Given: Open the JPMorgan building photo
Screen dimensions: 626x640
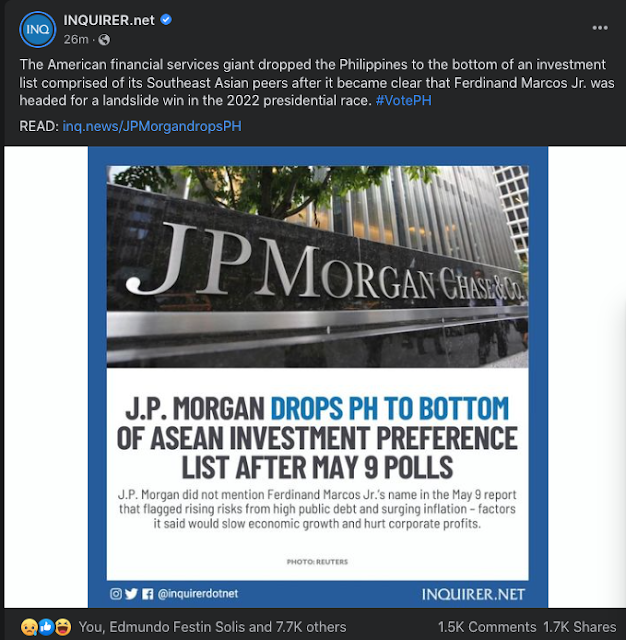Looking at the screenshot, I should coord(317,267).
